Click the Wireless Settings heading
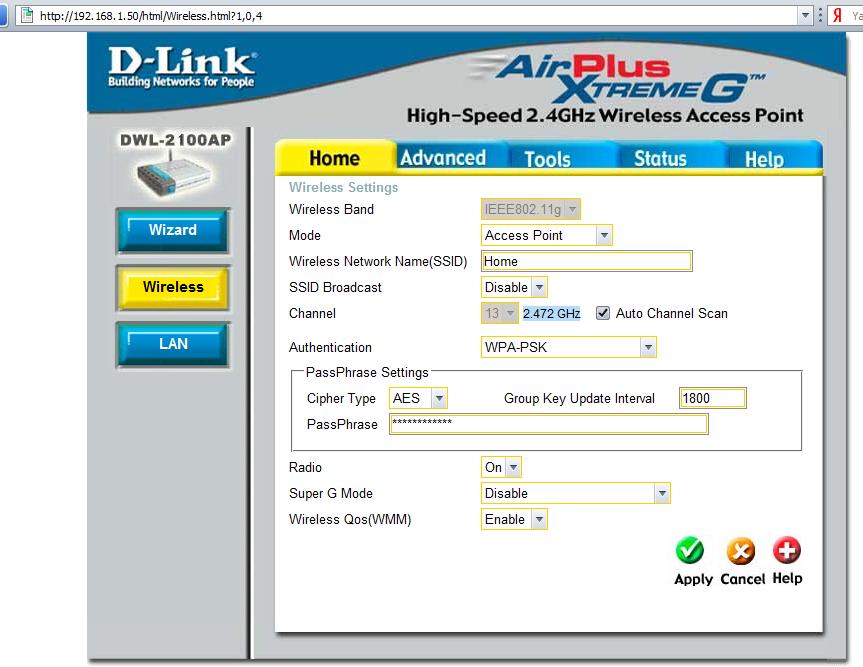 (x=343, y=187)
